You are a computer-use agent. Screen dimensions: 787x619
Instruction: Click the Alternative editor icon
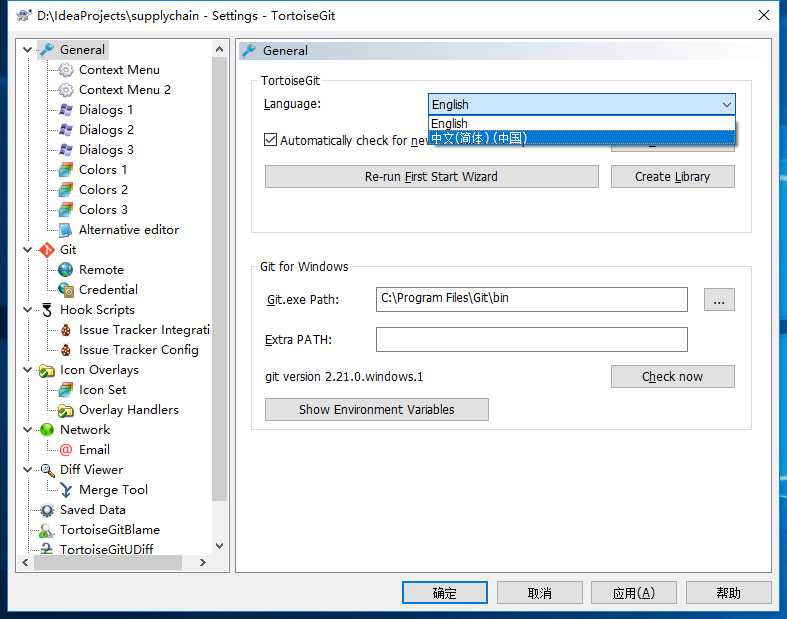click(x=65, y=230)
